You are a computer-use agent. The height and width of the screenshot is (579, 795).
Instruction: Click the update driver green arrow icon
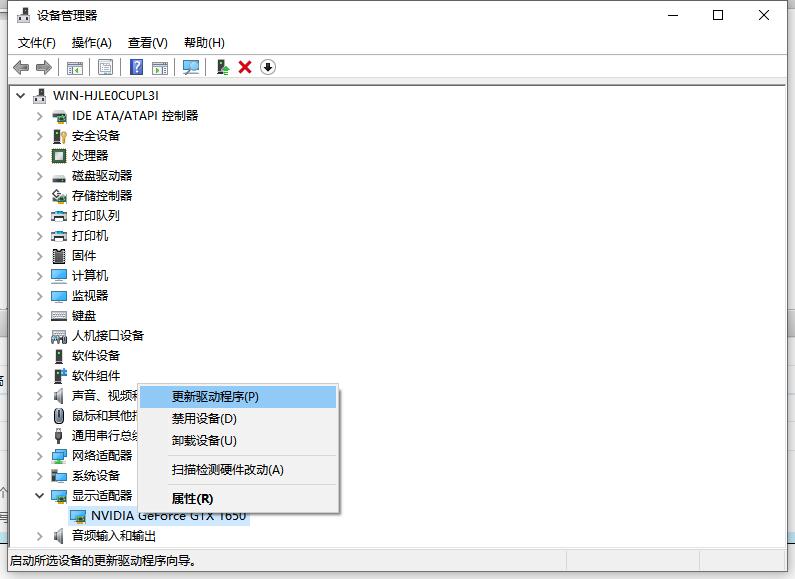coord(223,67)
